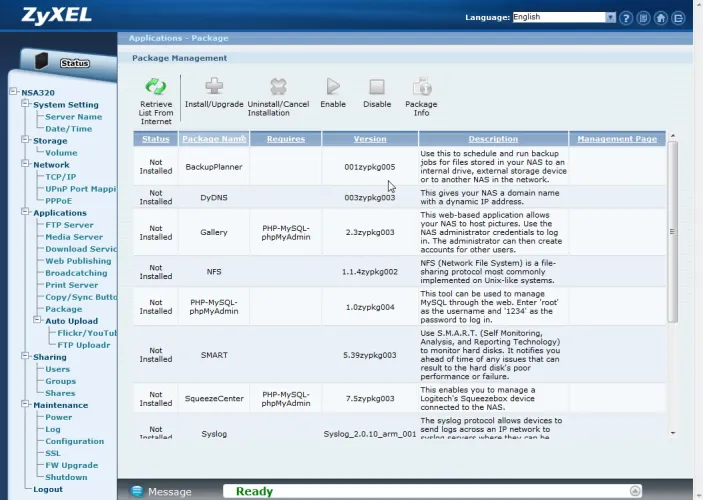Viewport: 703px width, 500px height.
Task: Collapse the System Setting node
Action: [x=26, y=104]
